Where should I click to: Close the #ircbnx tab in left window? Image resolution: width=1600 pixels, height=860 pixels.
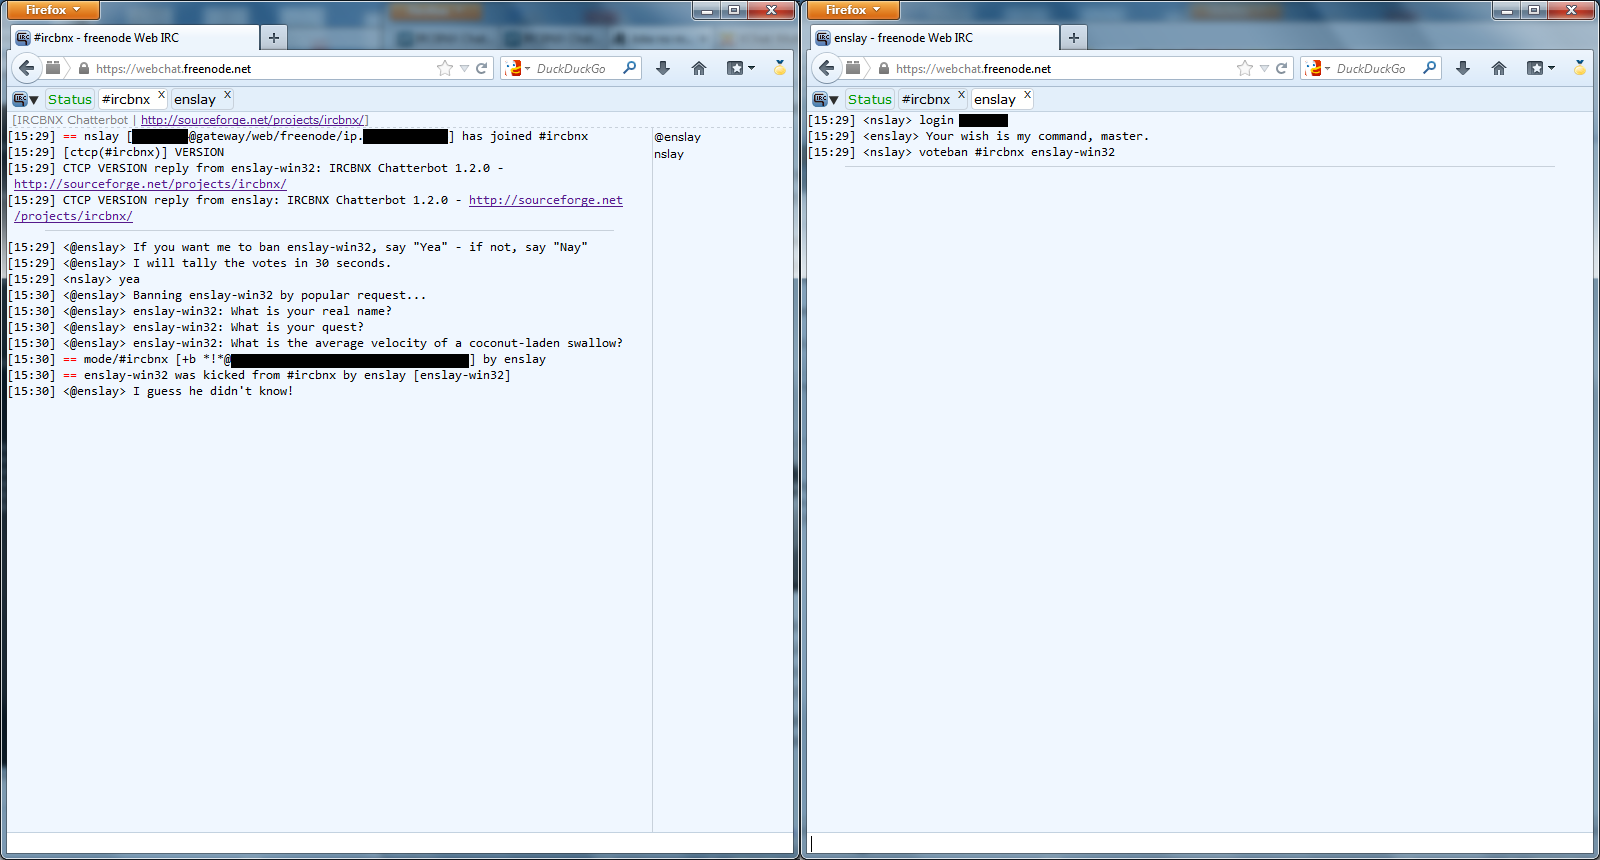click(161, 95)
